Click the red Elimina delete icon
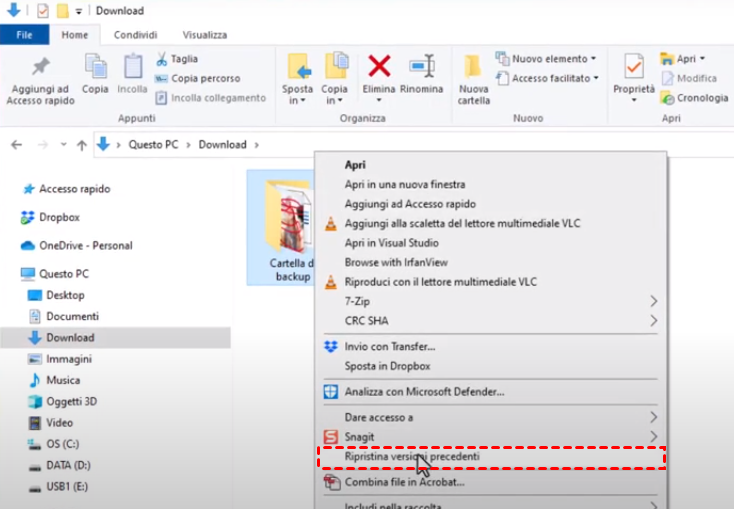Viewport: 734px width, 509px height. click(379, 67)
